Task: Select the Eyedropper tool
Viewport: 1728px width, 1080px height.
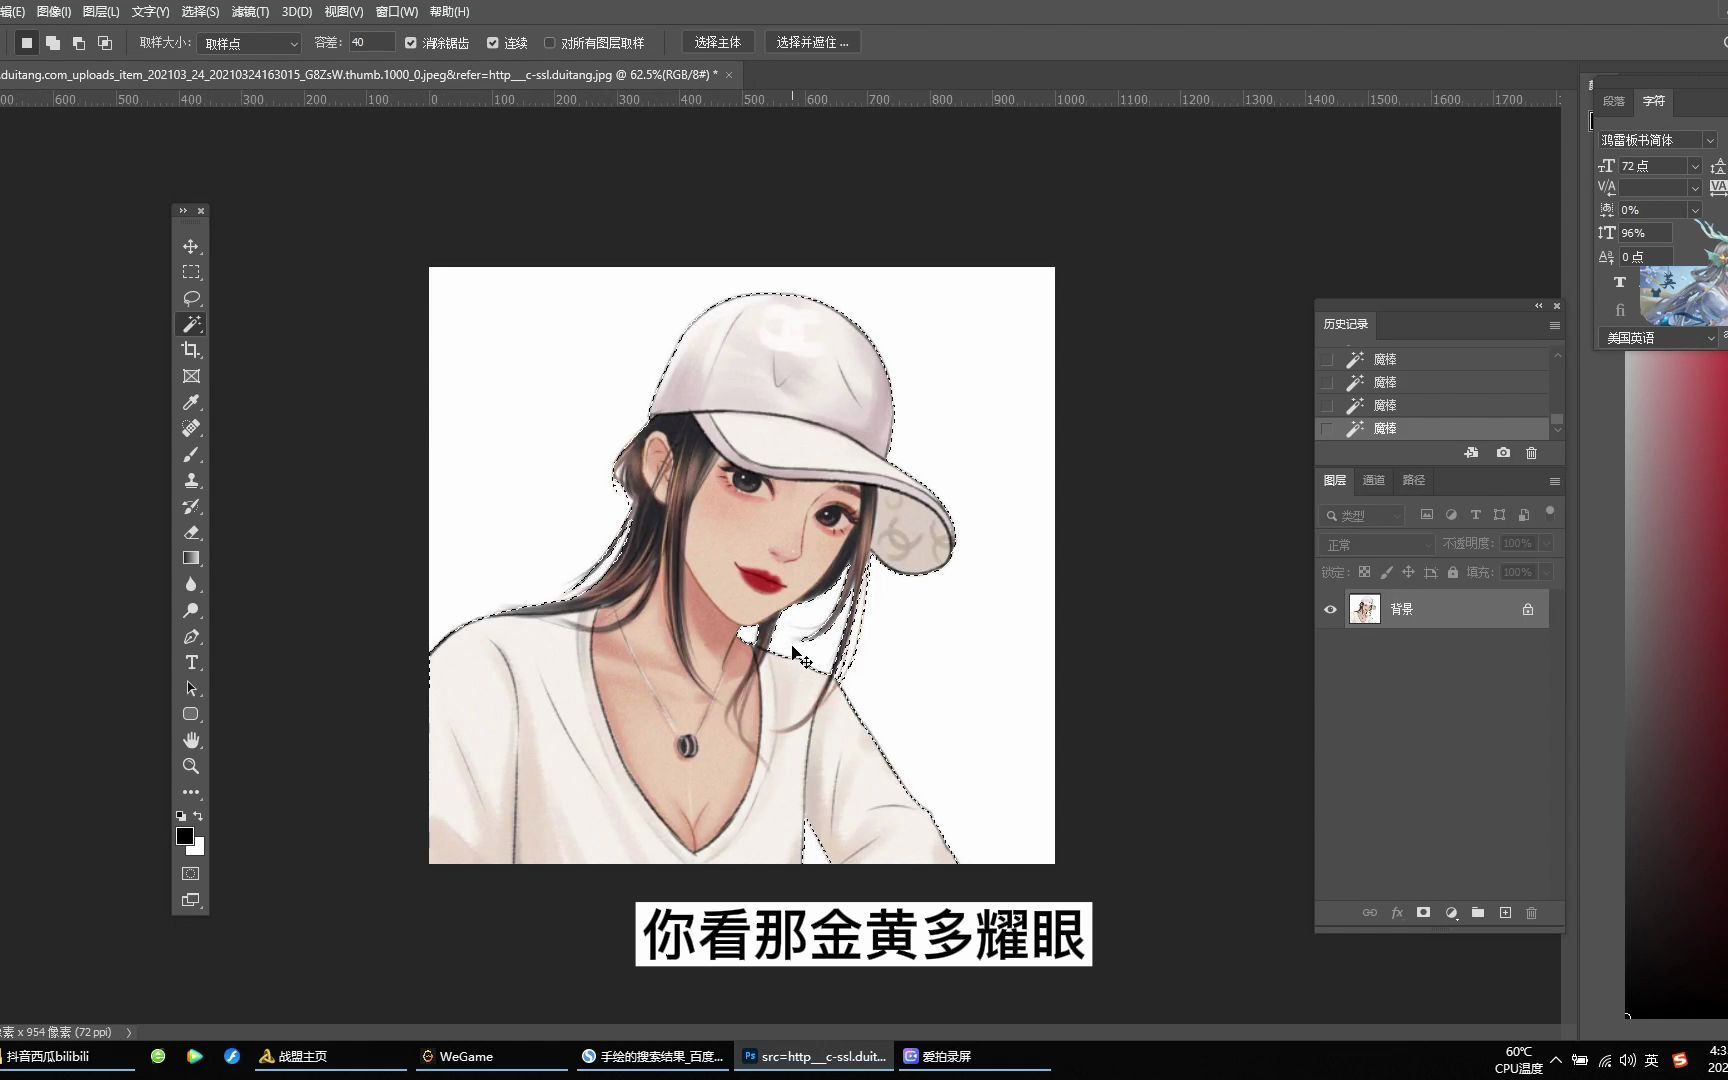Action: click(x=191, y=402)
